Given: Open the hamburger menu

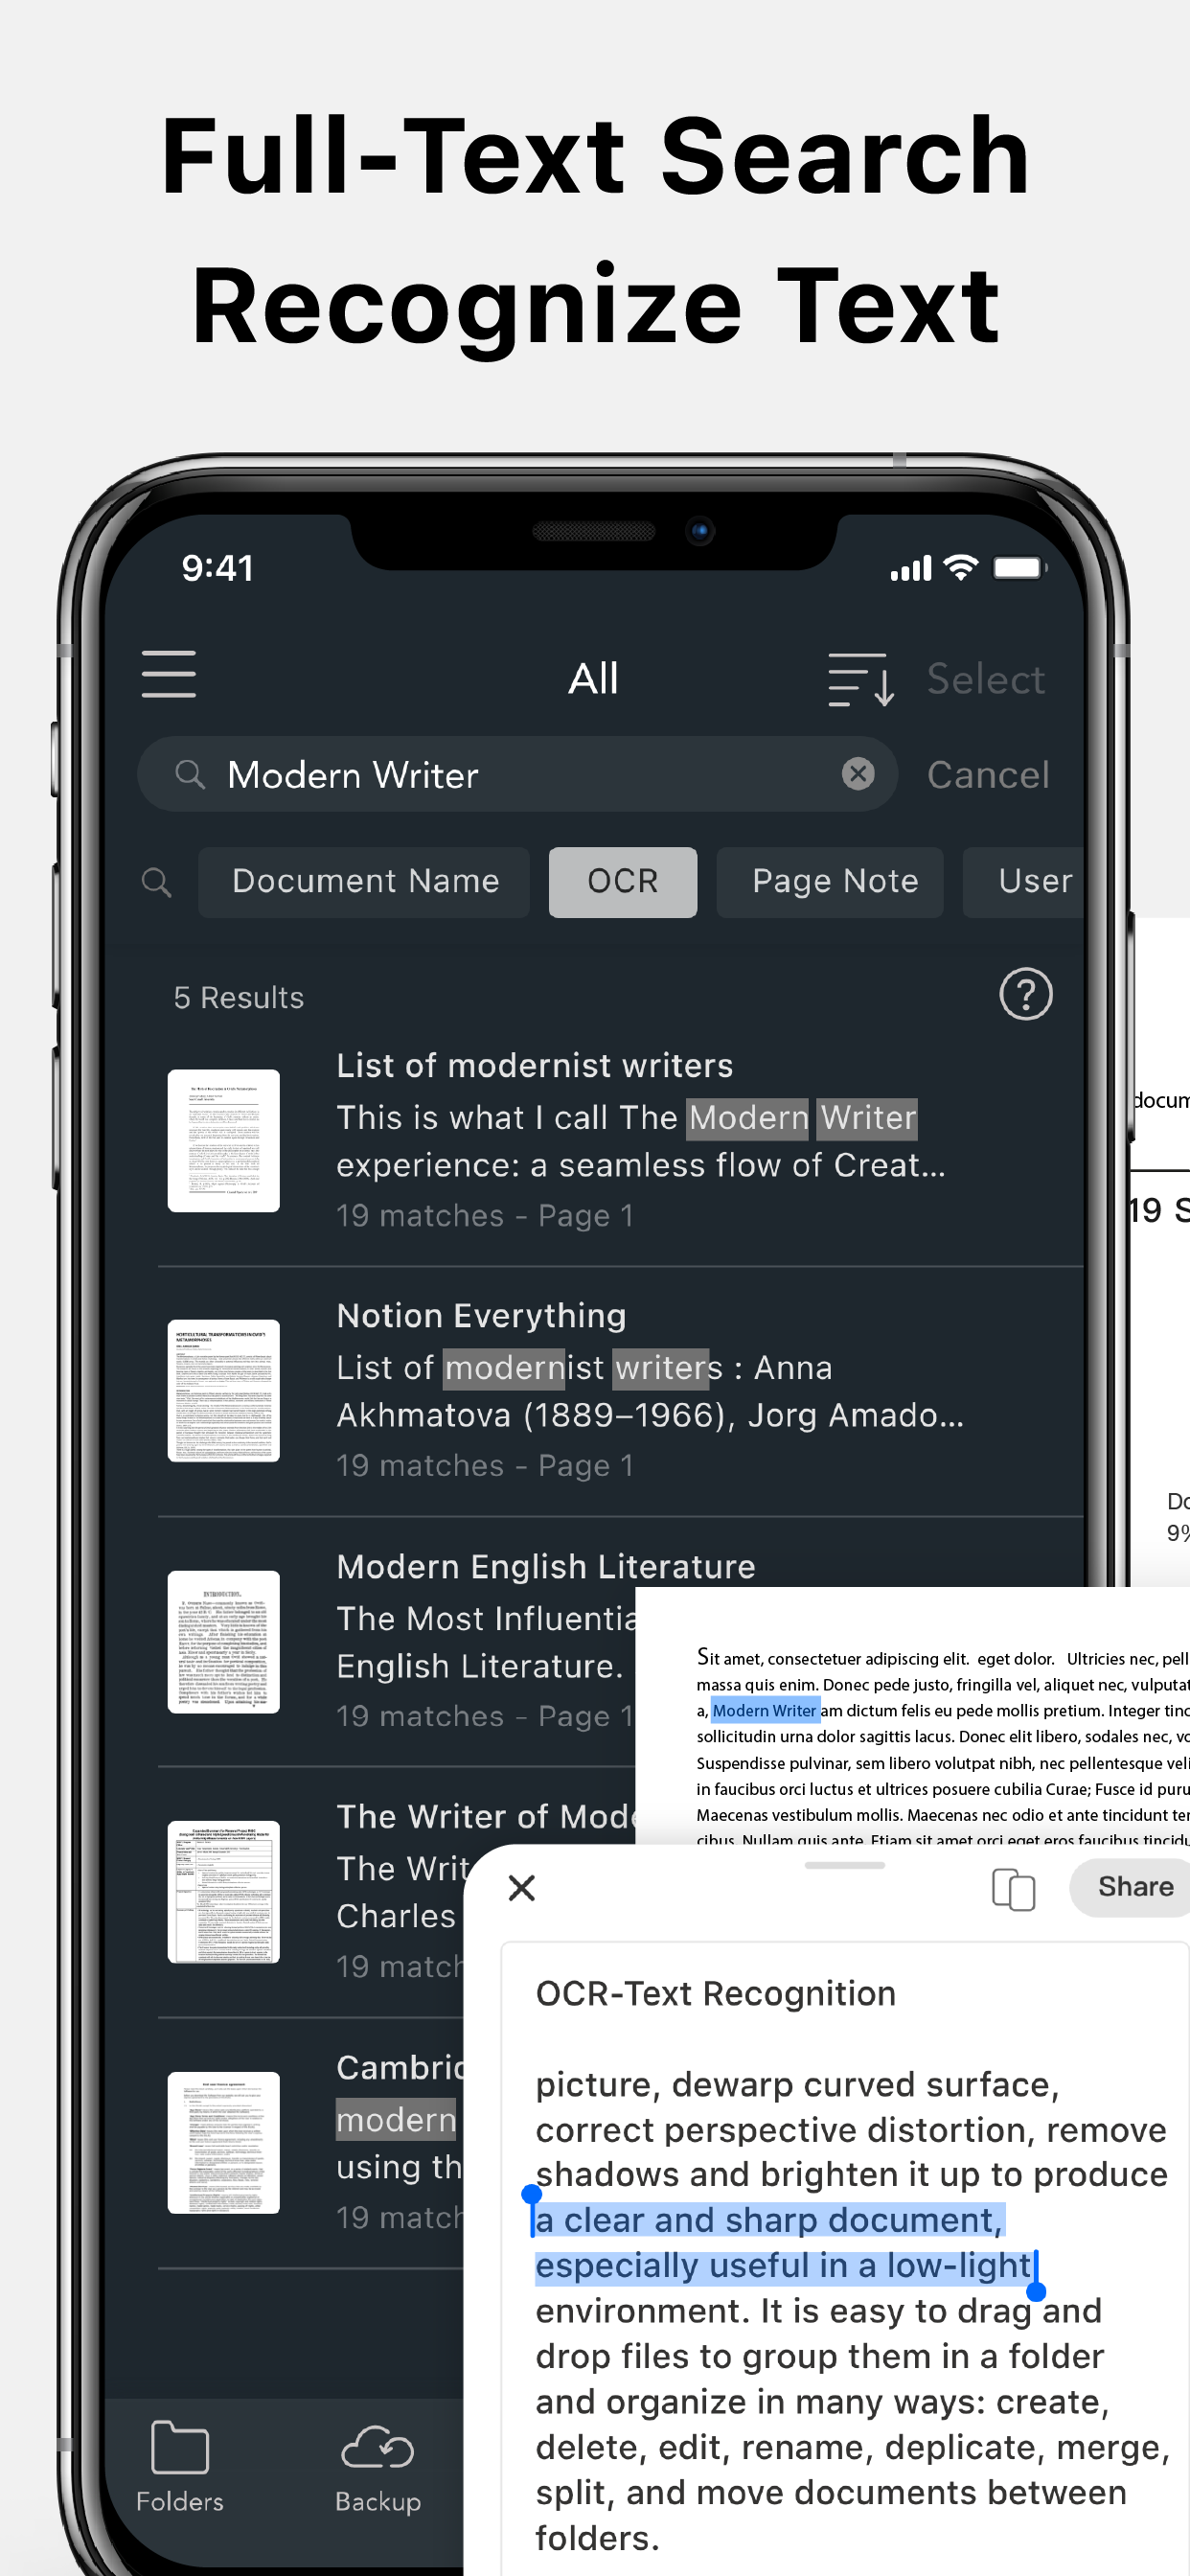Looking at the screenshot, I should pos(168,674).
